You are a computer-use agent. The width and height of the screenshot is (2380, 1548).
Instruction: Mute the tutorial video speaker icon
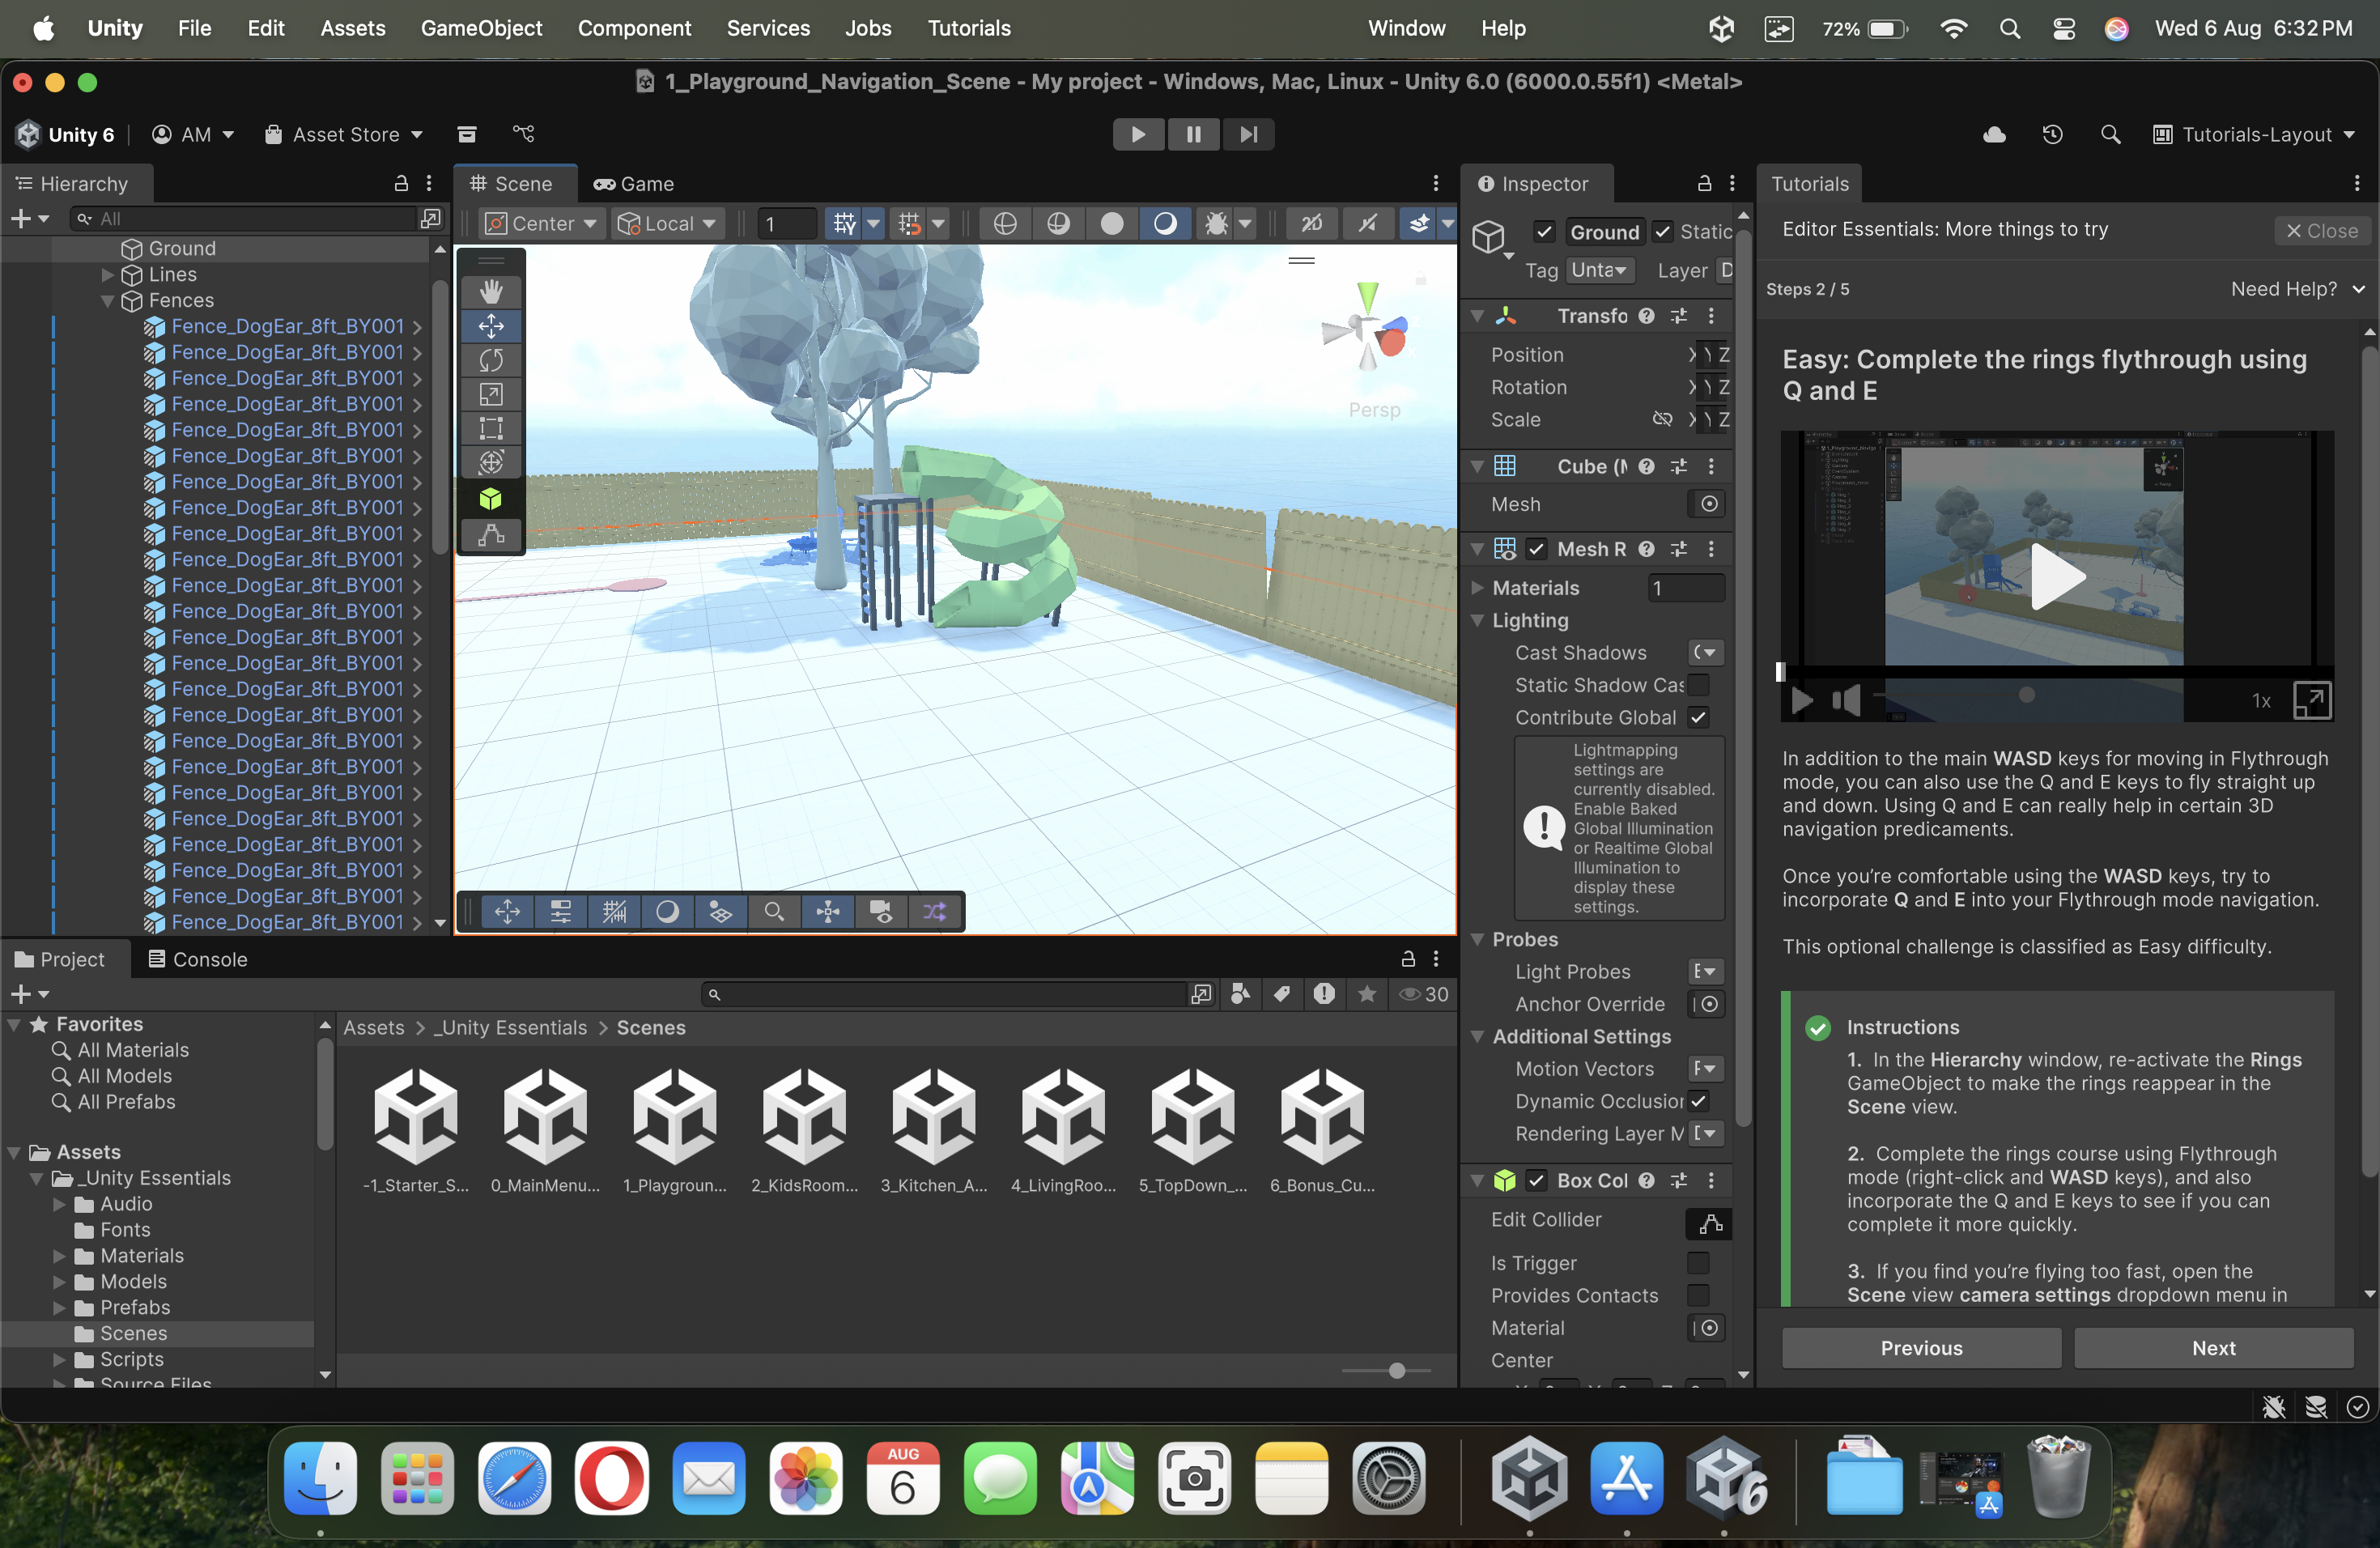(x=1847, y=700)
